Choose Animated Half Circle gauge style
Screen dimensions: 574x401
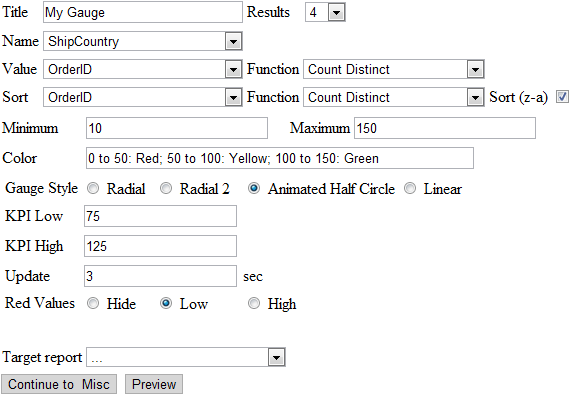pyautogui.click(x=254, y=189)
